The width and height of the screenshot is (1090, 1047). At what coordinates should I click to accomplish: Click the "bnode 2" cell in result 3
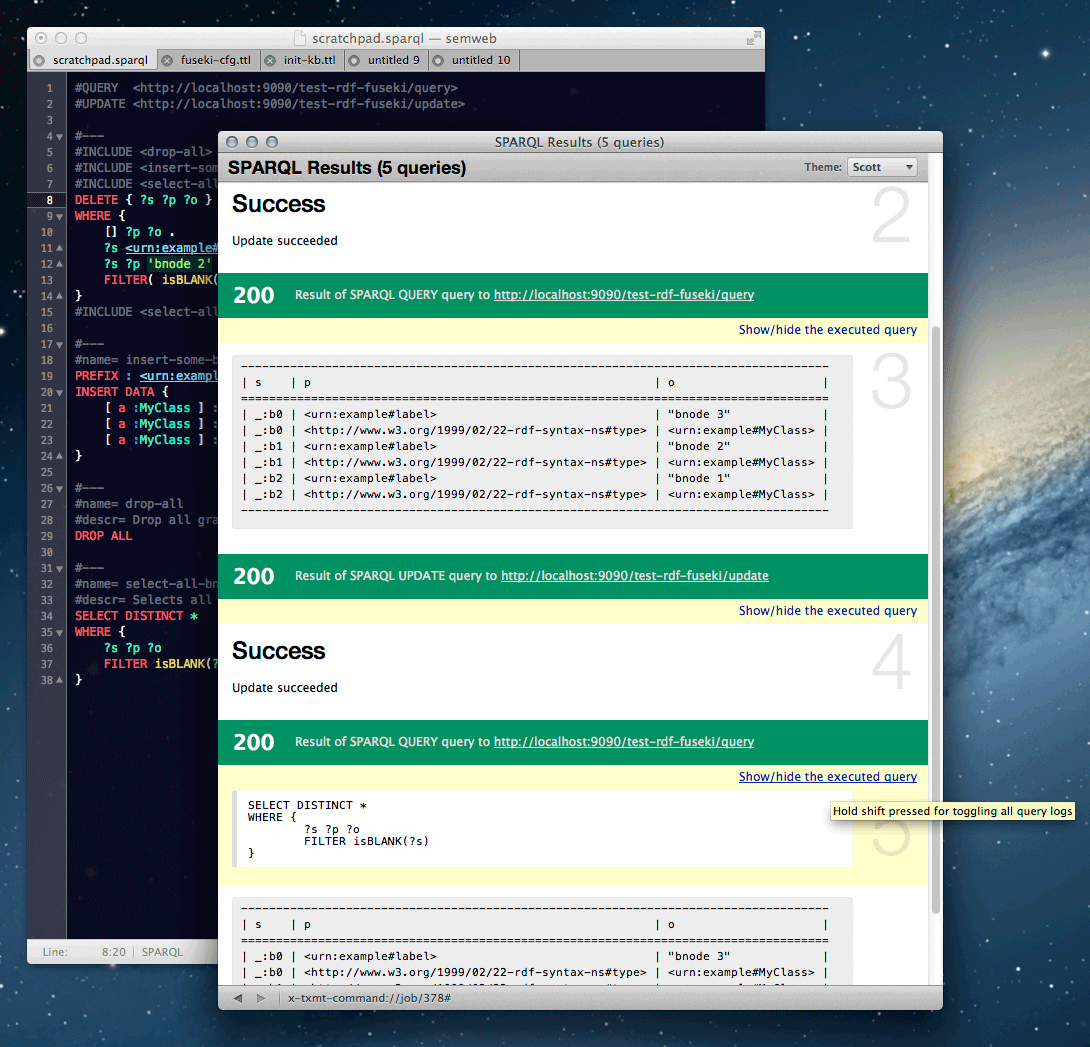[x=699, y=446]
